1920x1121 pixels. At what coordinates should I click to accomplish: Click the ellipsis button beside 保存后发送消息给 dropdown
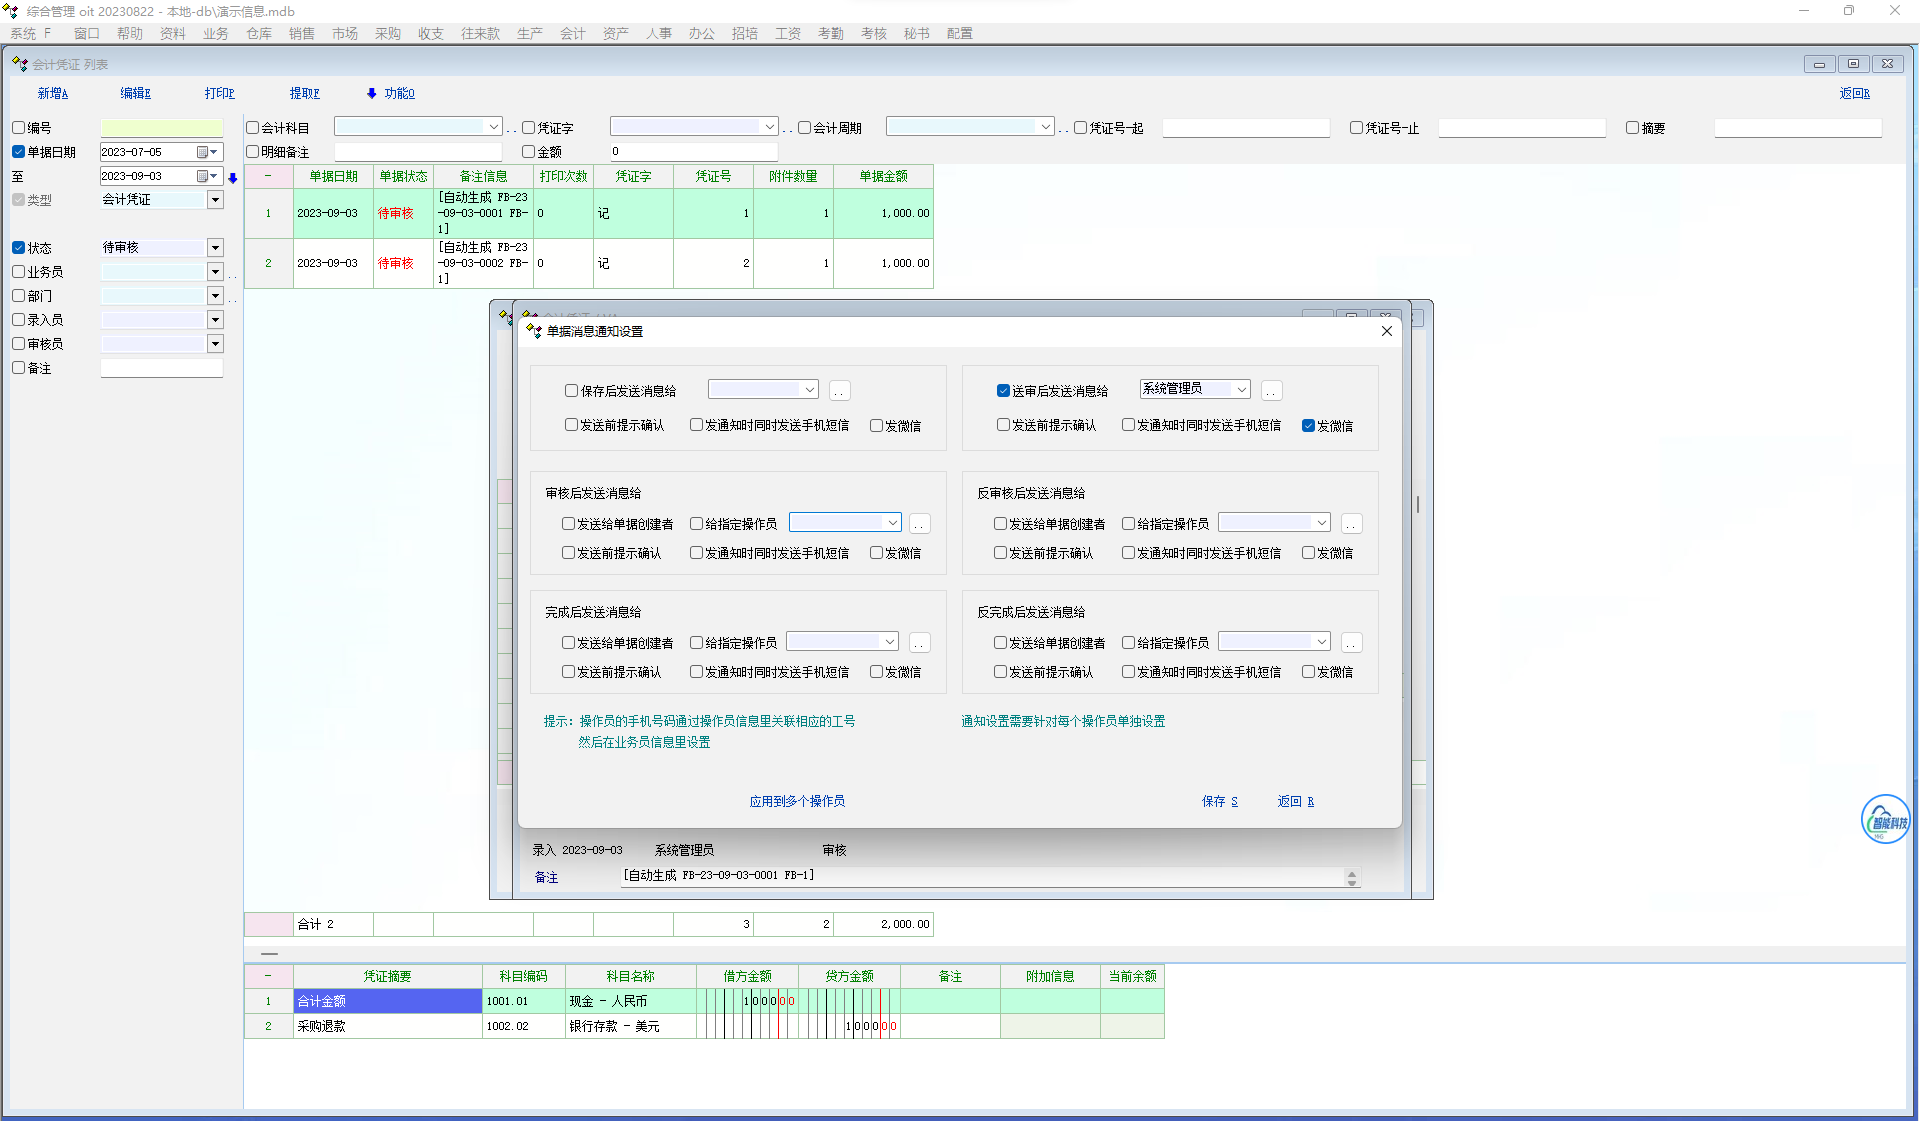coord(839,391)
